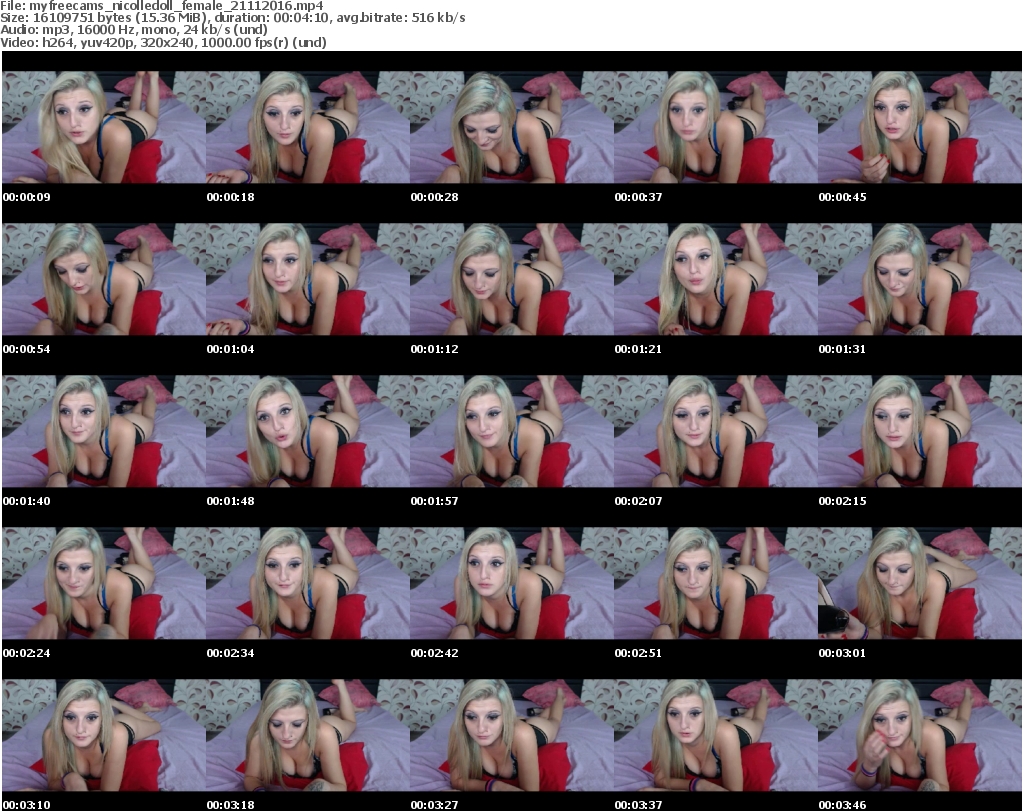
Task: Open the frame above 00:01:31
Action: click(920, 279)
